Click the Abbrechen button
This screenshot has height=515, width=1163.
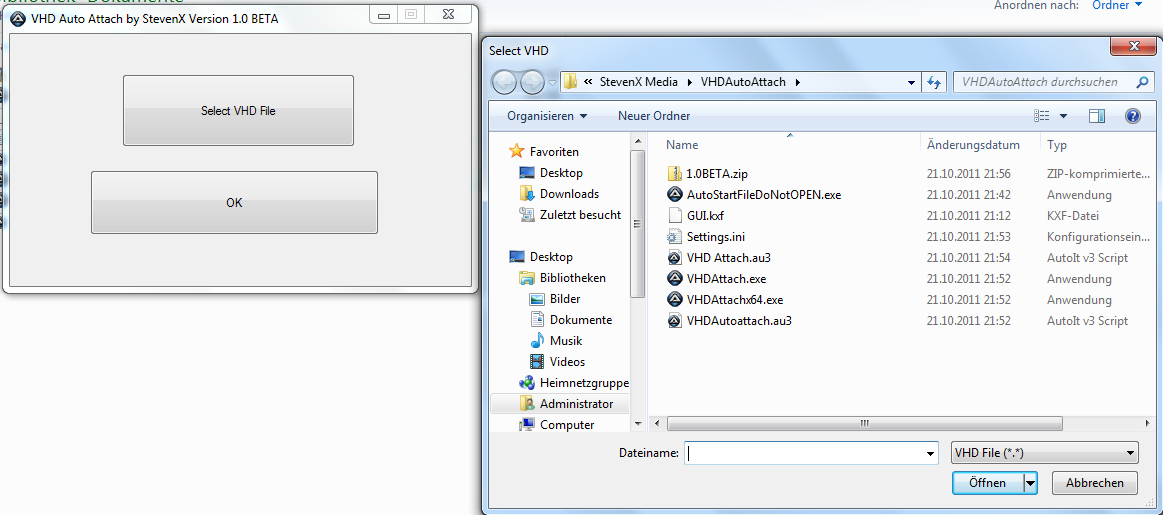(x=1094, y=482)
